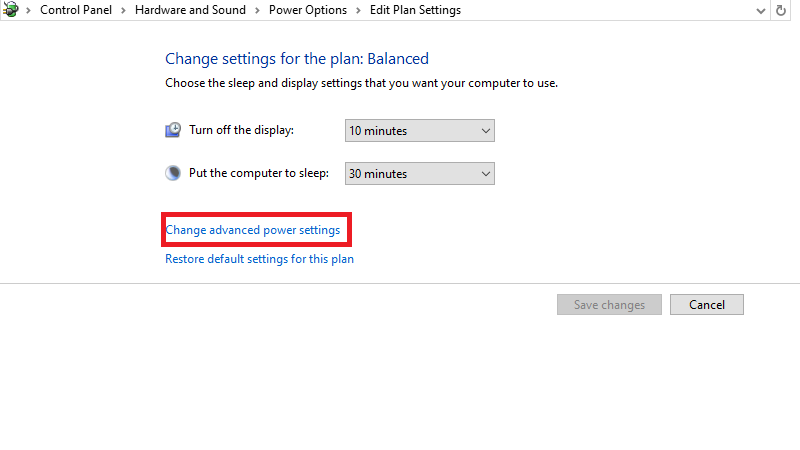This screenshot has width=800, height=450.
Task: Expand the chevron after Power Options breadcrumb
Action: (358, 10)
